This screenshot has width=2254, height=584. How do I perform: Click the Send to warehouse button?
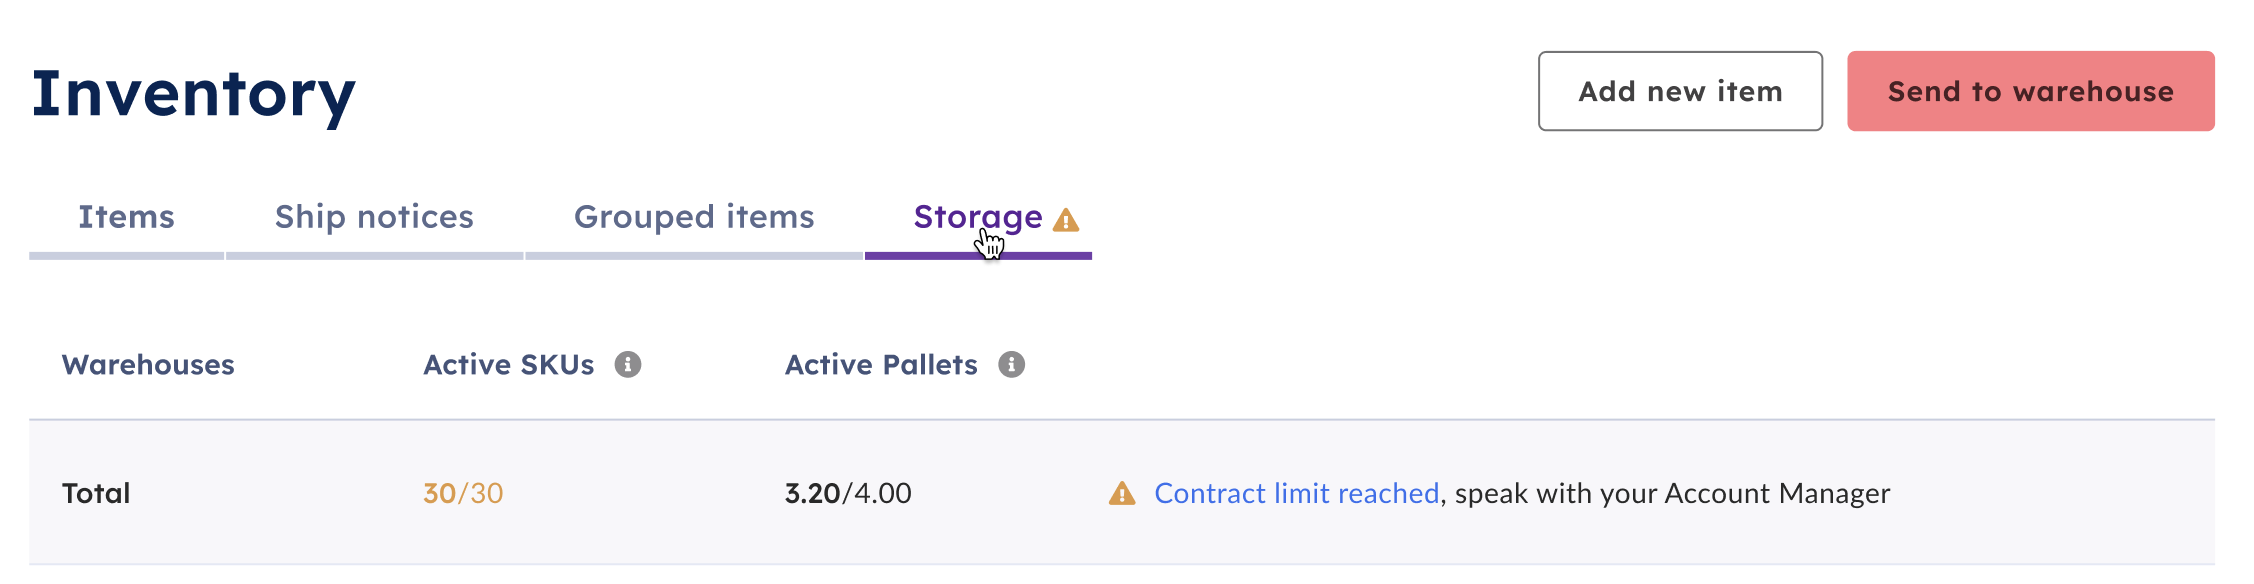tap(2031, 91)
